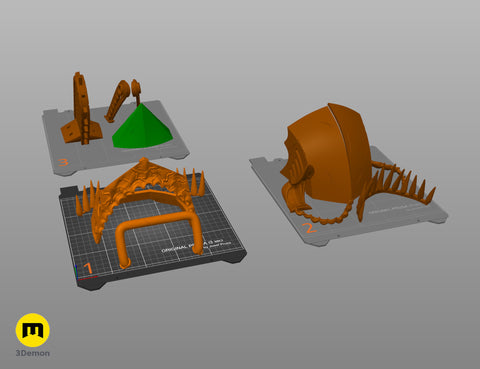Select the spiked spine piece on plate 2

[397, 187]
